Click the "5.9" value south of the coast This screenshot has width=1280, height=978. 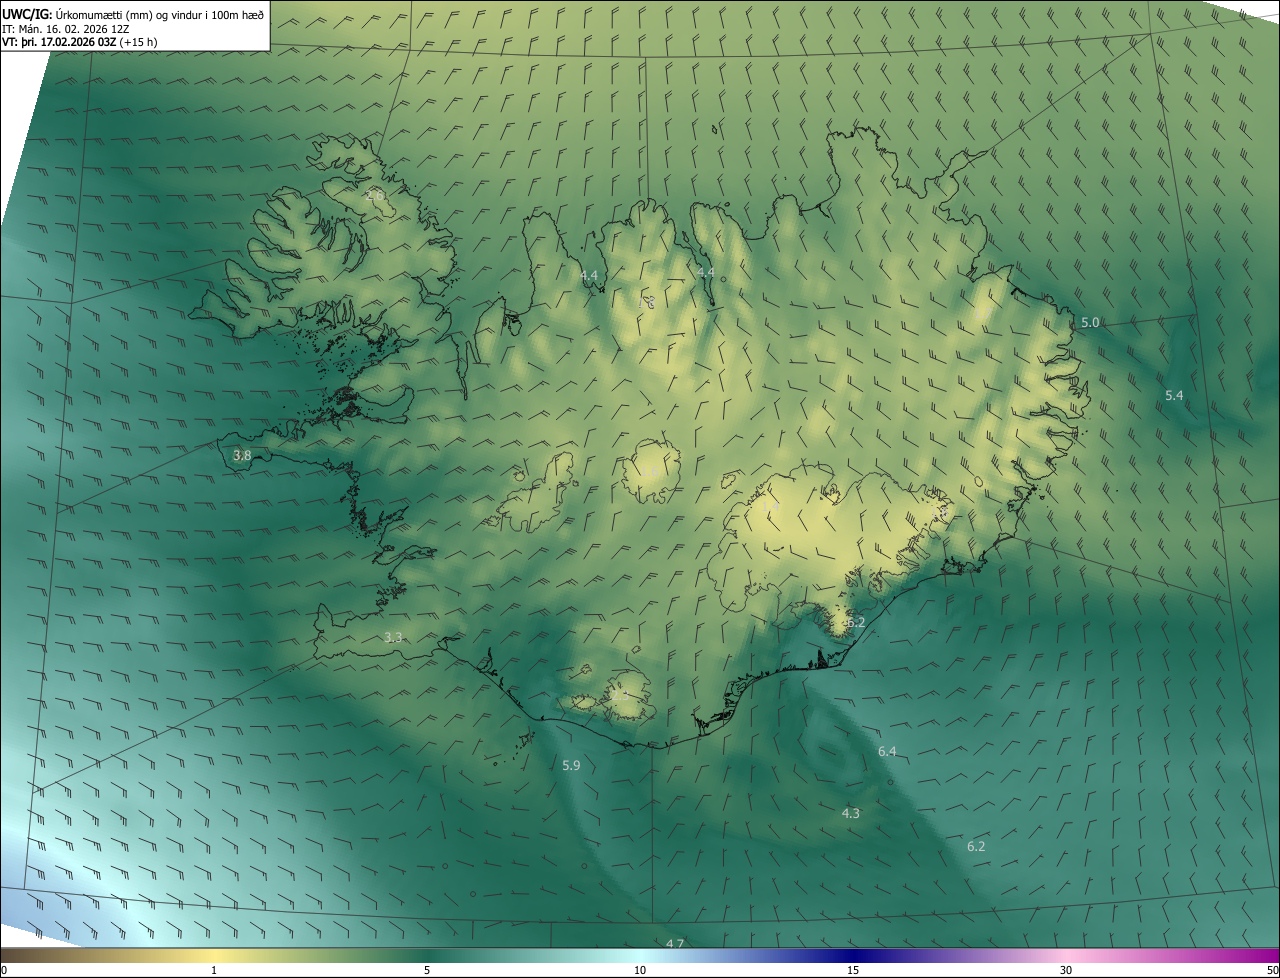(x=571, y=766)
